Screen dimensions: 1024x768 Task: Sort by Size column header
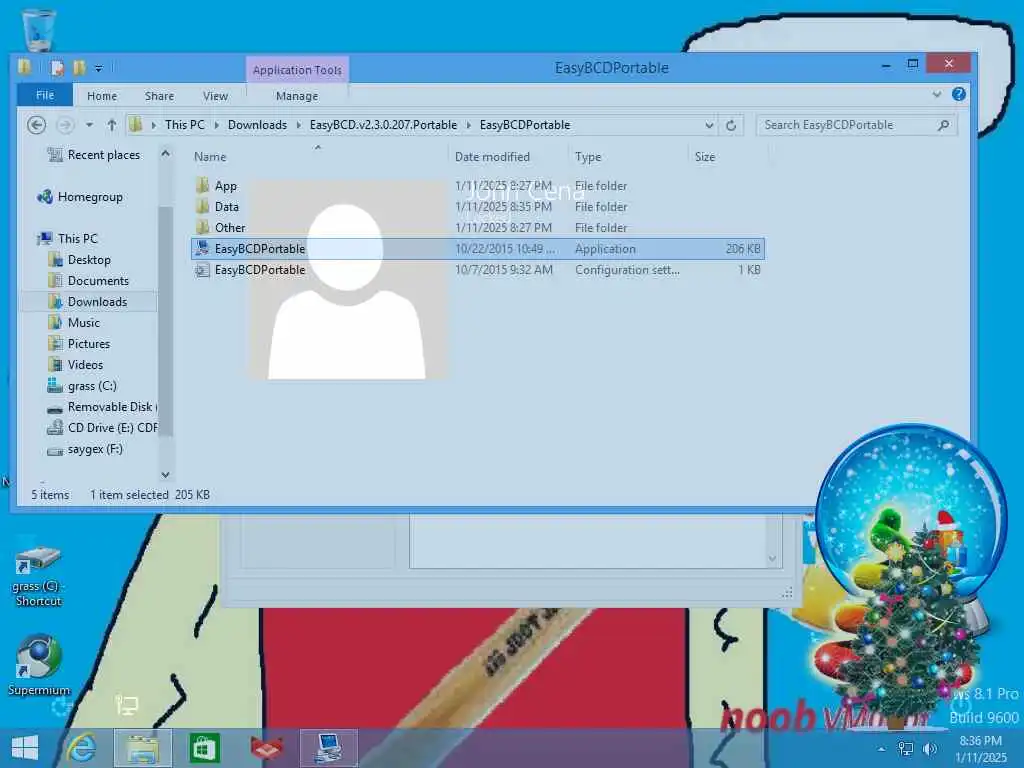[x=705, y=157]
